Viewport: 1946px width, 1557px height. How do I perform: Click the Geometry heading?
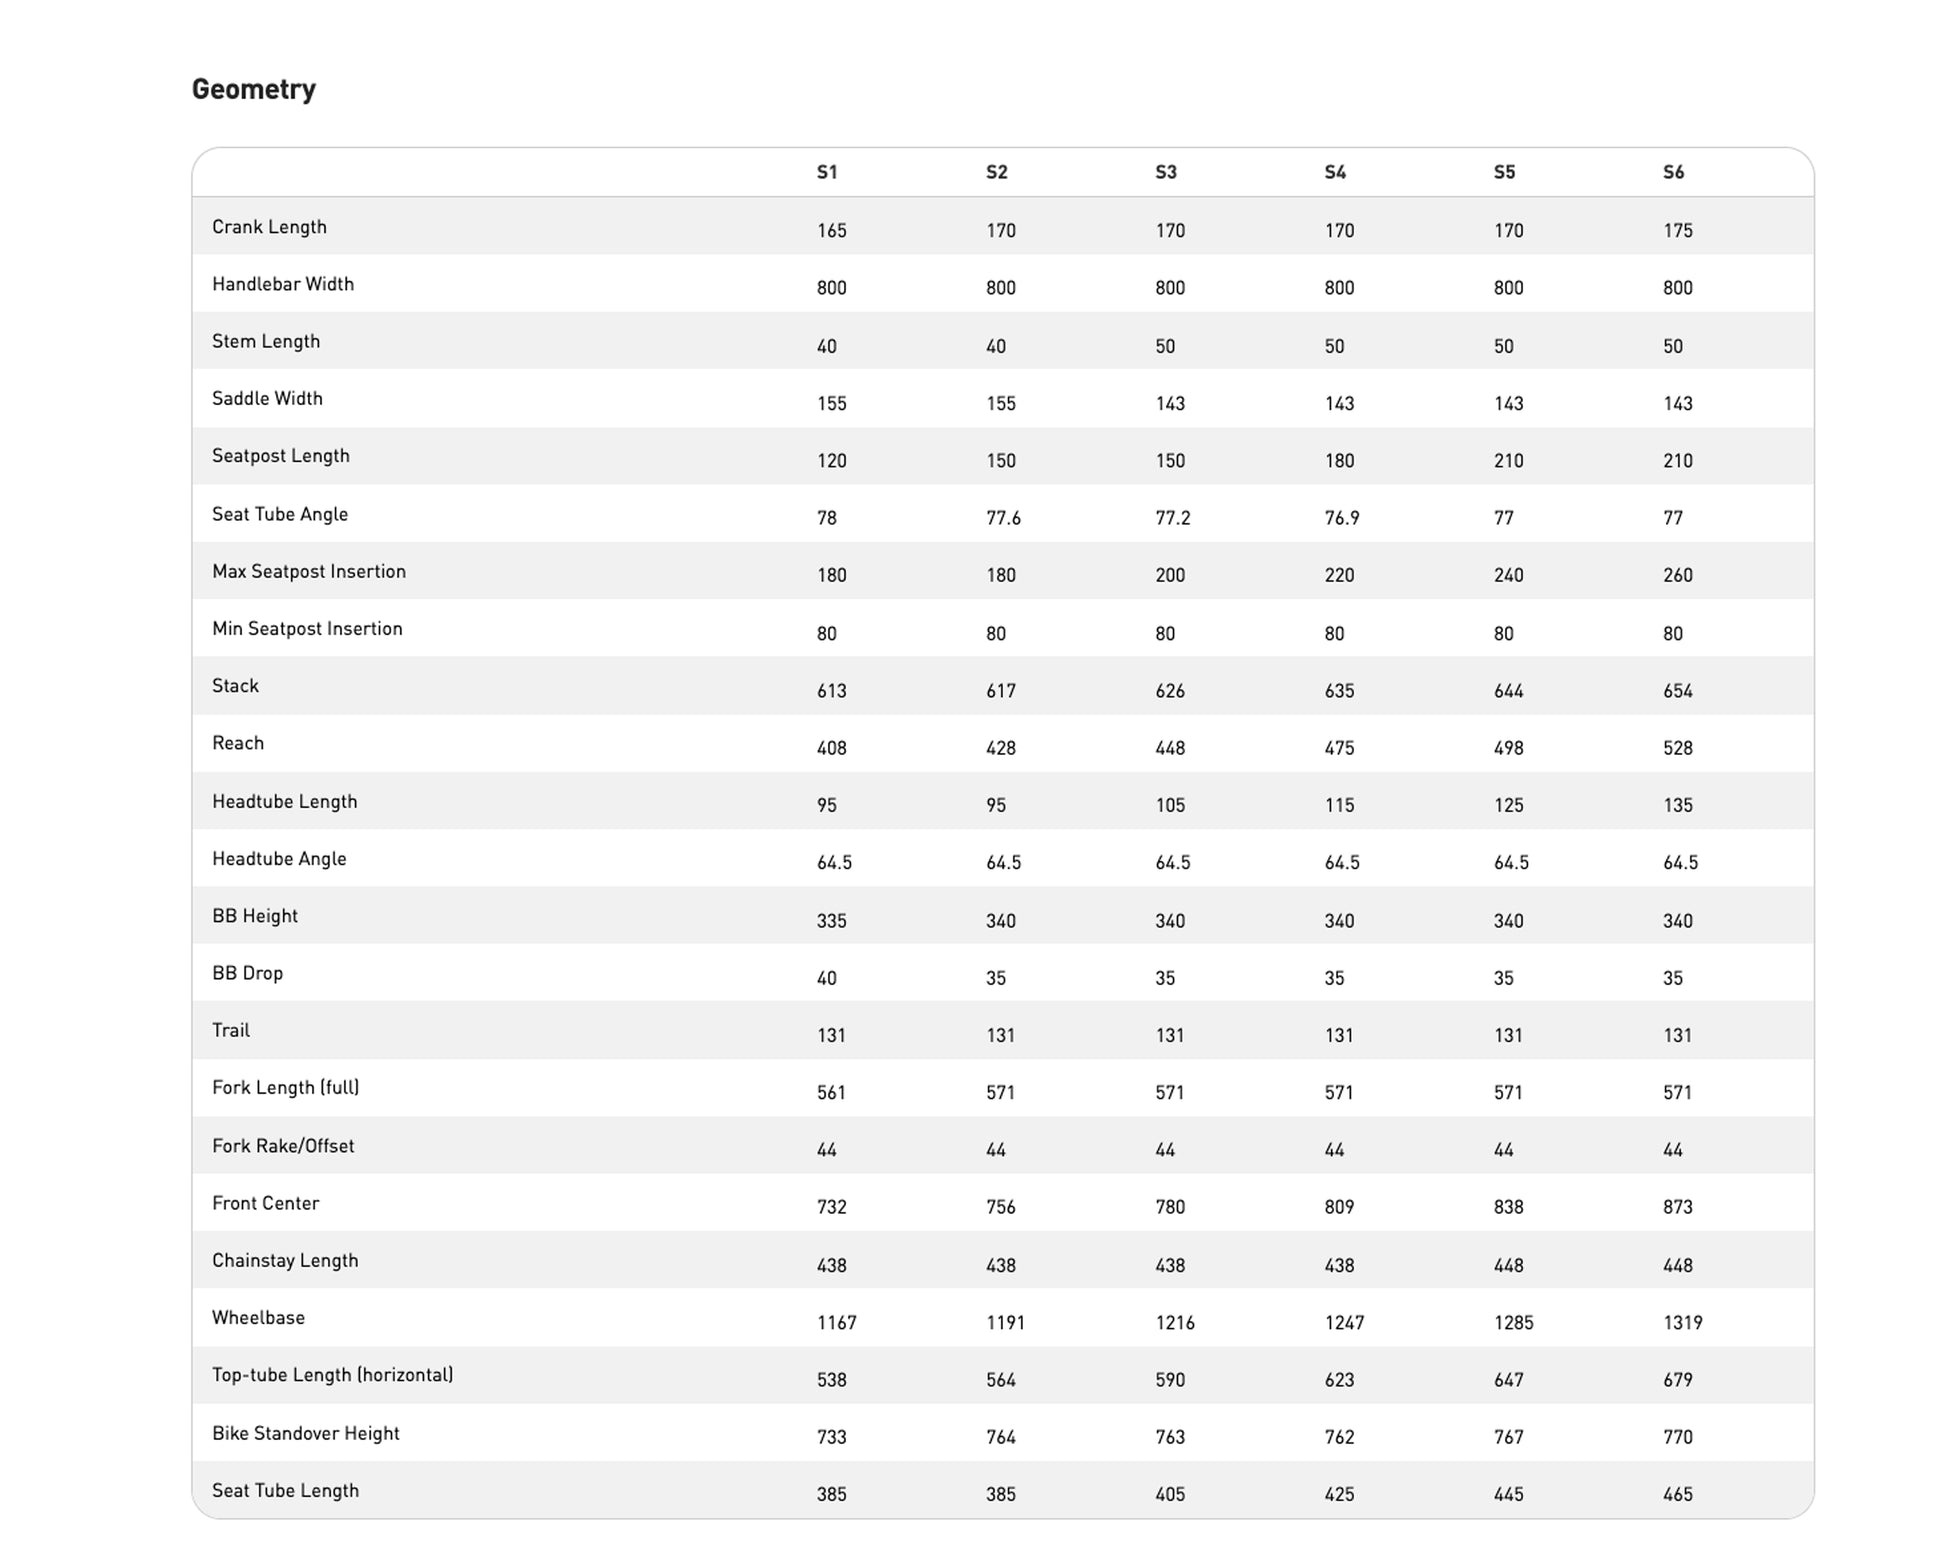point(253,89)
